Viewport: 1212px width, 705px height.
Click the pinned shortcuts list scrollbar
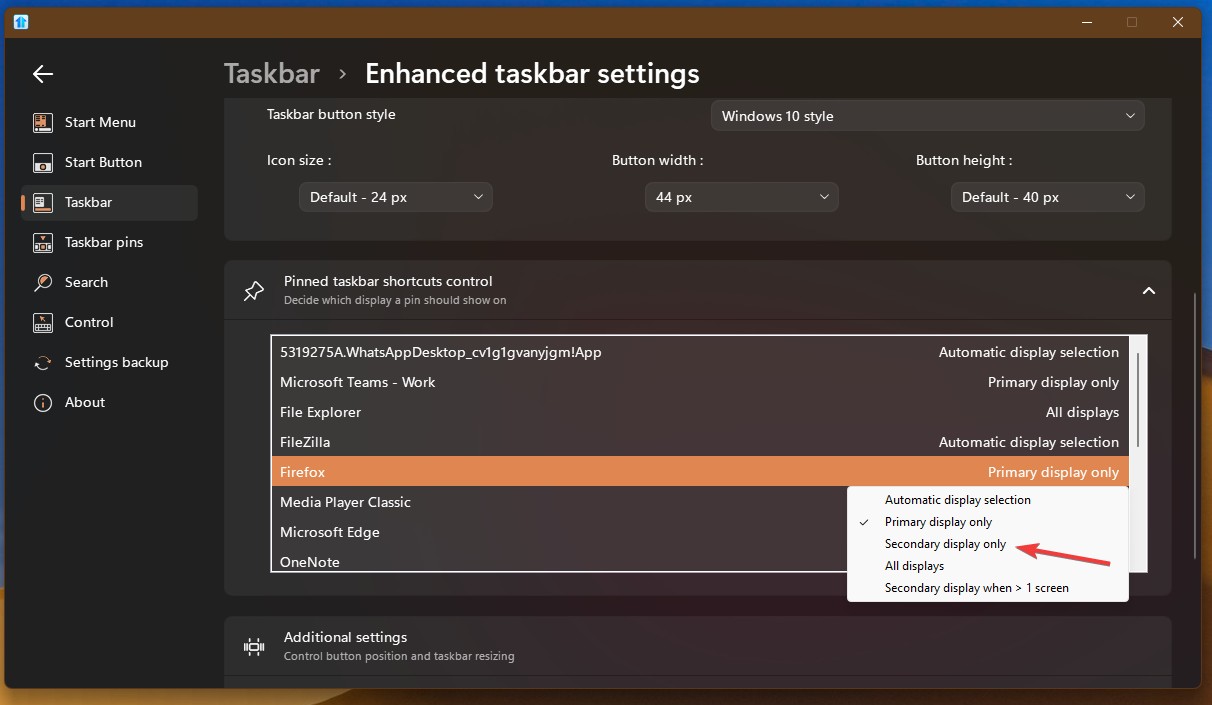pos(1138,400)
